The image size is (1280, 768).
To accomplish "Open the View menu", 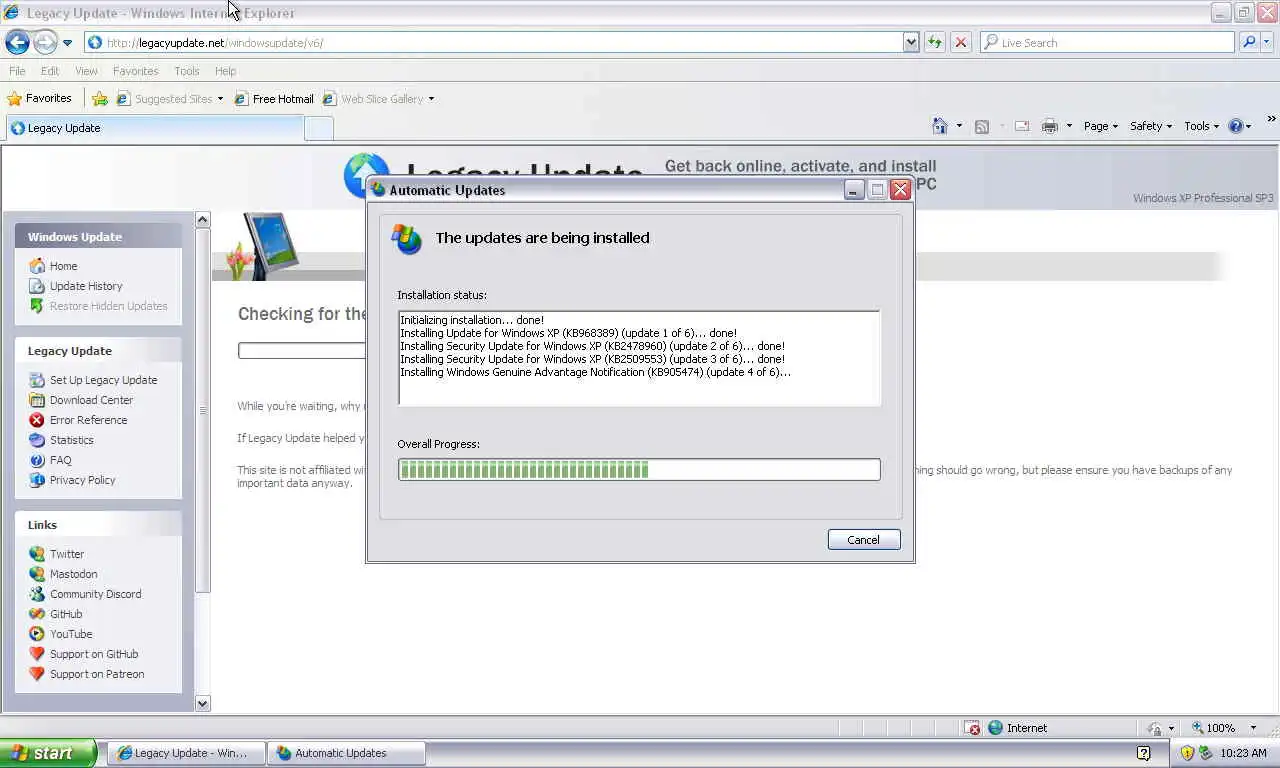I will click(86, 71).
